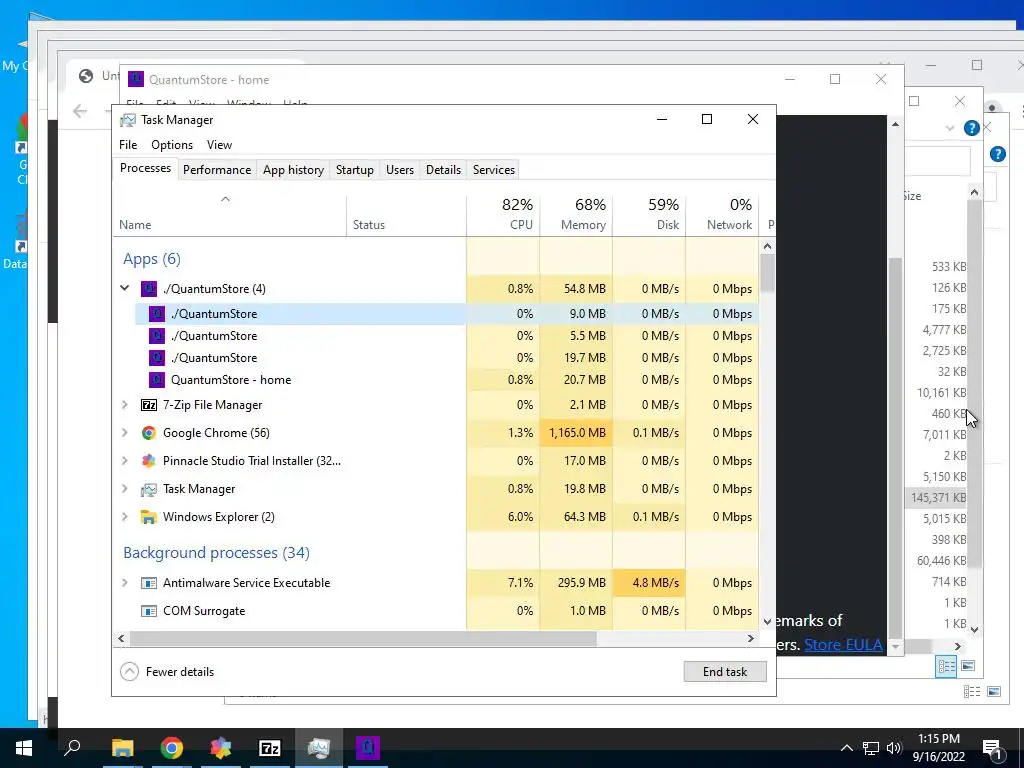Image resolution: width=1024 pixels, height=768 pixels.
Task: Open Google Chrome from the taskbar
Action: [x=171, y=748]
